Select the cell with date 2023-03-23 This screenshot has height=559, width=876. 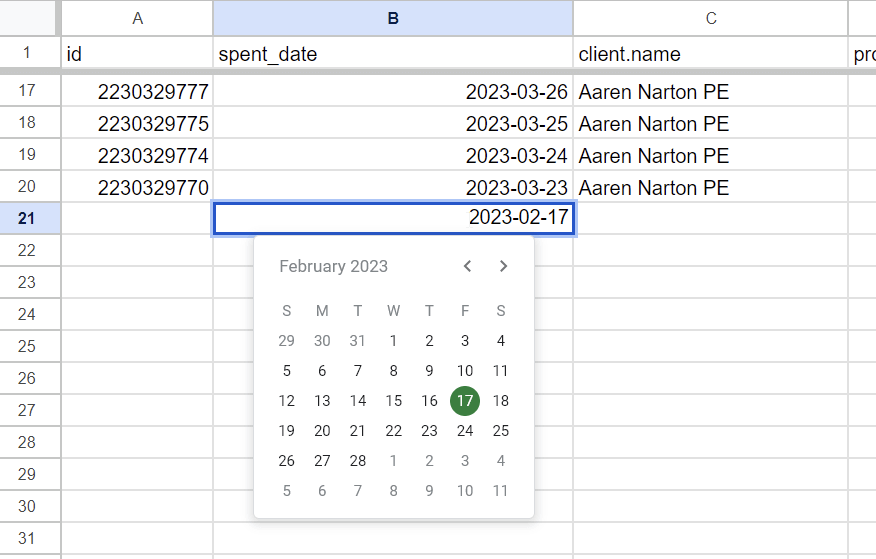(x=393, y=188)
